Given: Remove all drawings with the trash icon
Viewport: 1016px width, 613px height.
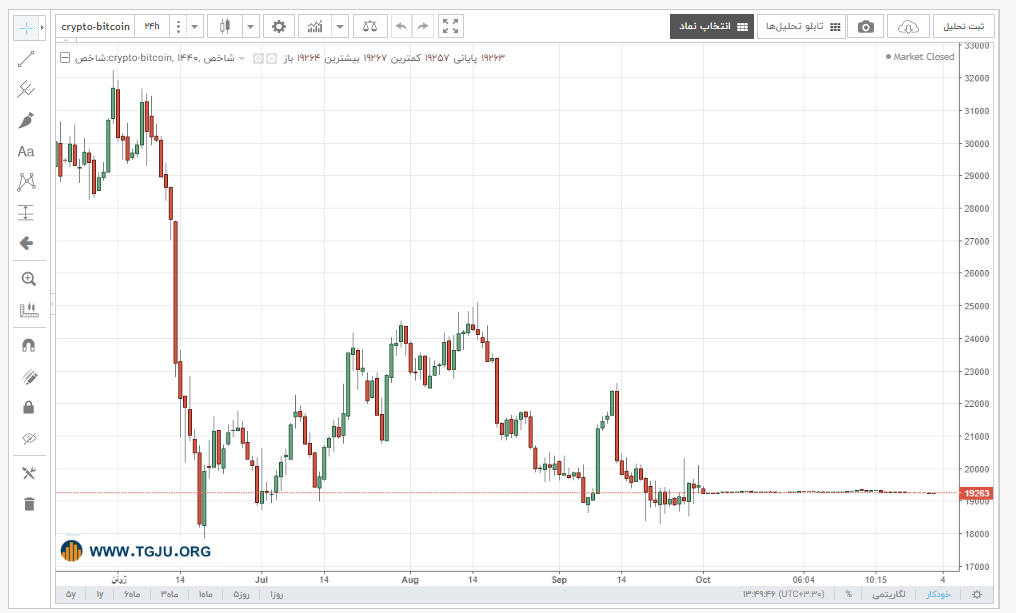Looking at the screenshot, I should pos(29,503).
